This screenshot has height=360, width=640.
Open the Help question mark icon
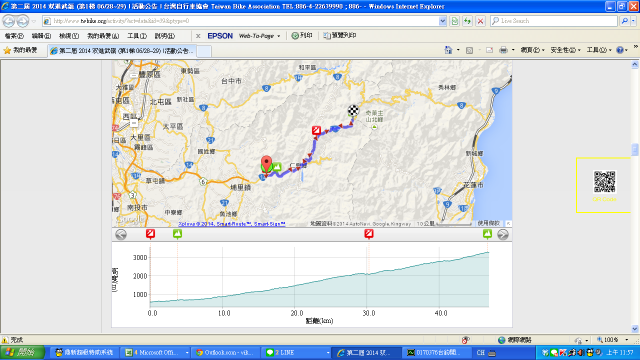(620, 50)
